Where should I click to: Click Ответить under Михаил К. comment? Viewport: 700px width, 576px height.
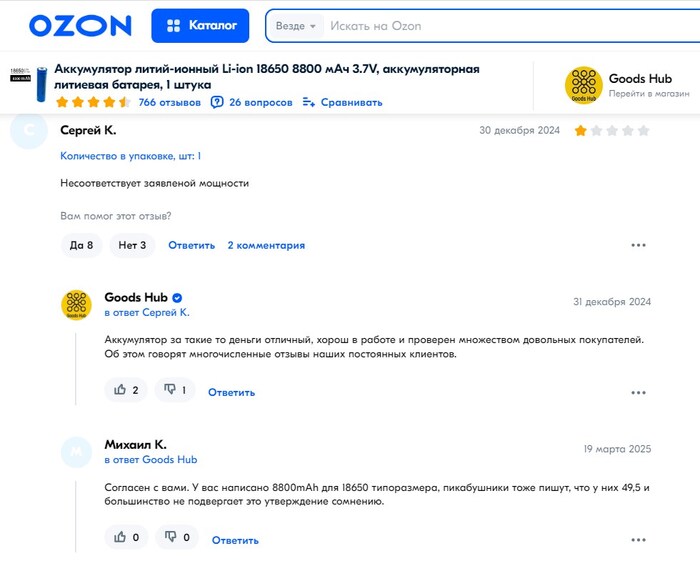click(235, 540)
